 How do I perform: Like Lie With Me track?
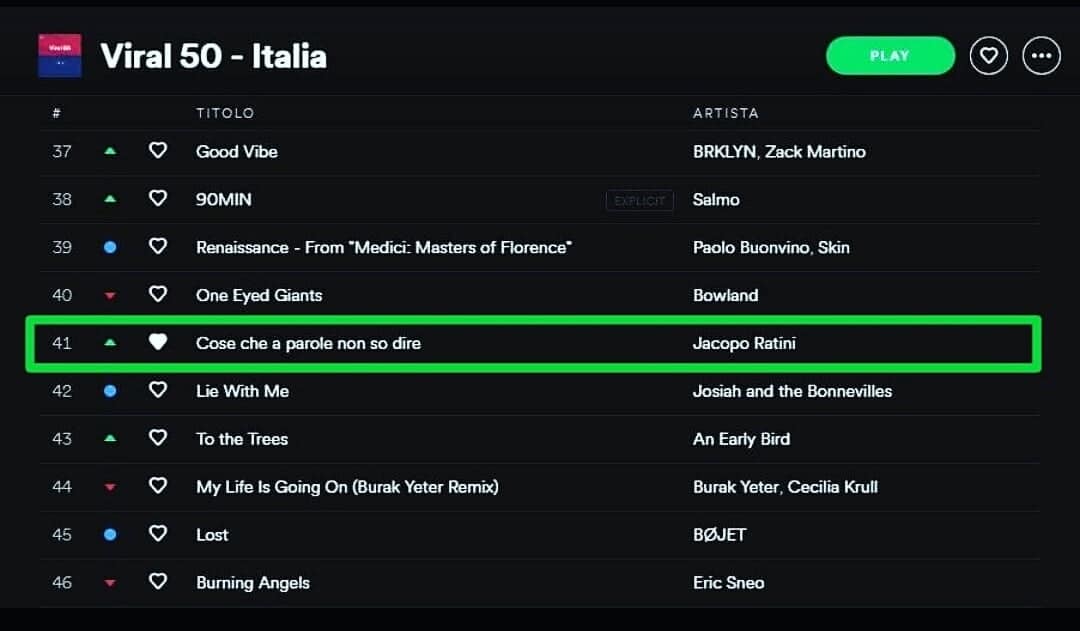click(x=158, y=390)
